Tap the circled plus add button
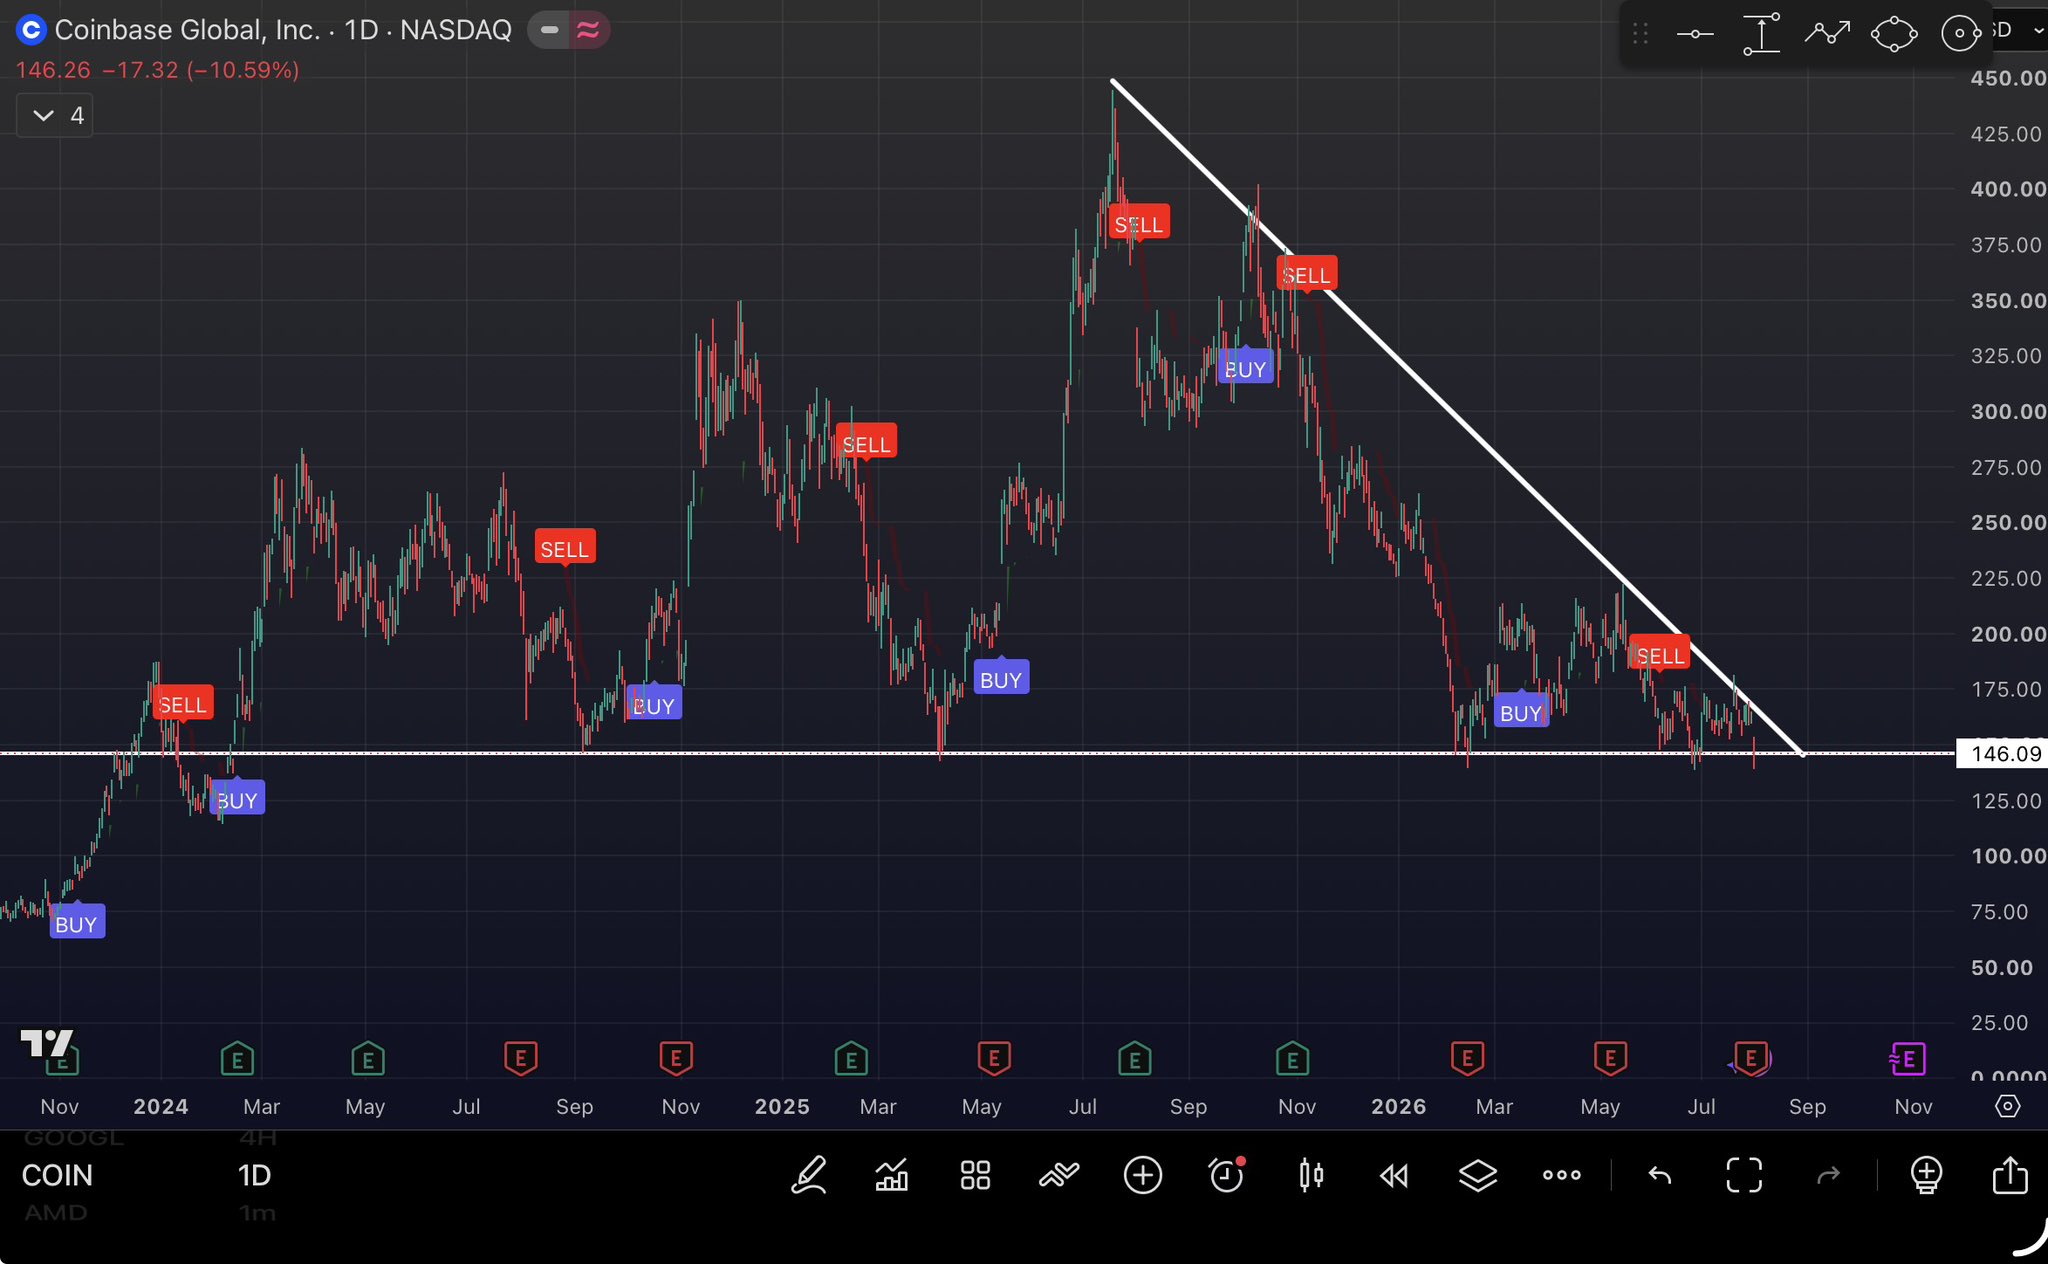Image resolution: width=2048 pixels, height=1264 pixels. [1143, 1175]
